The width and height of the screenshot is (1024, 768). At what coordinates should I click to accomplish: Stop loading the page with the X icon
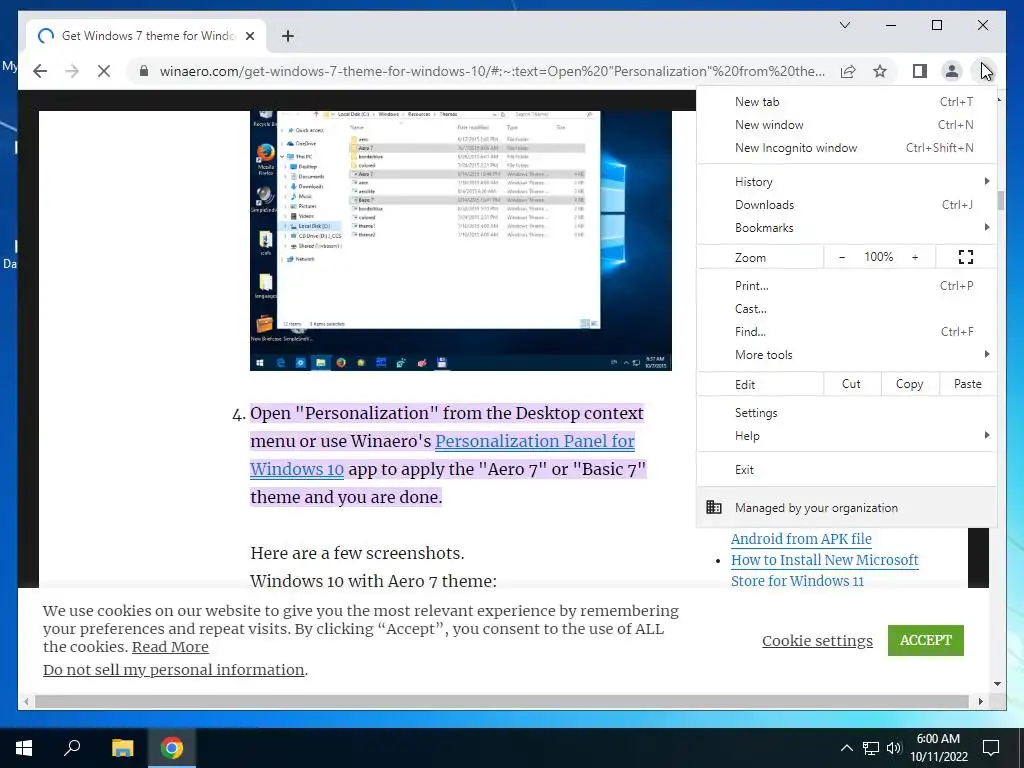coord(104,71)
